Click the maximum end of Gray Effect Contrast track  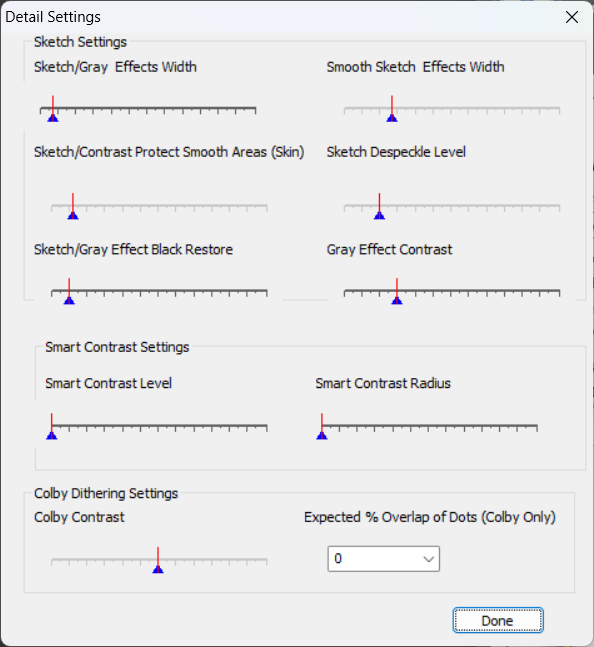coord(559,292)
